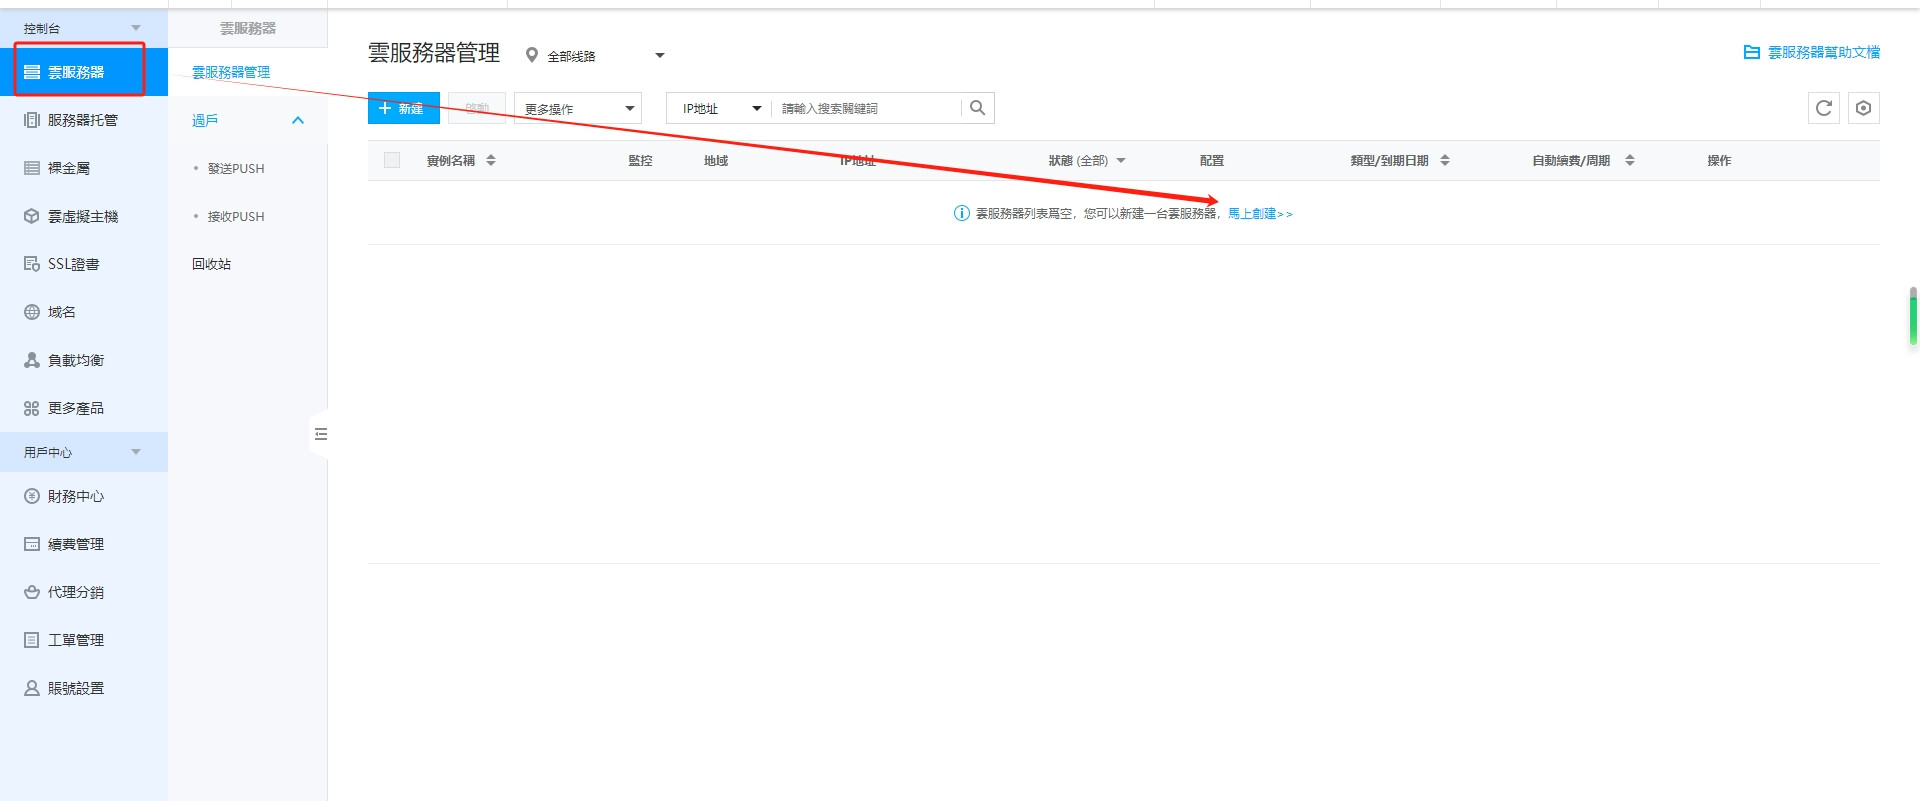
Task: Click the 操作 column header
Action: tap(1719, 160)
